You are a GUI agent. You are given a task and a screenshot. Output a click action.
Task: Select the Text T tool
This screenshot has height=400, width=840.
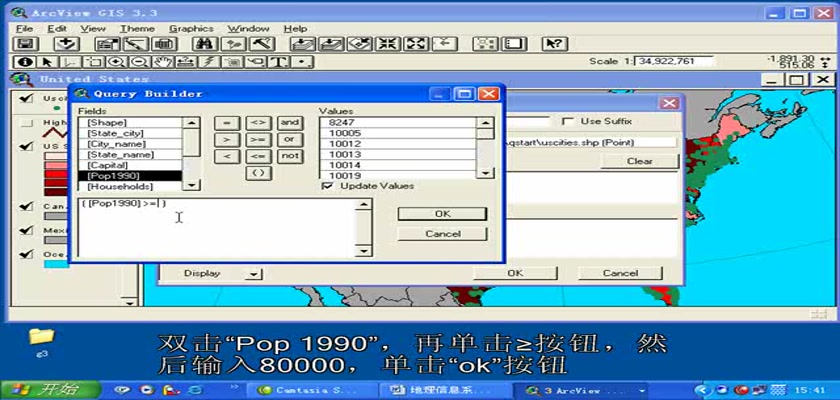point(279,62)
